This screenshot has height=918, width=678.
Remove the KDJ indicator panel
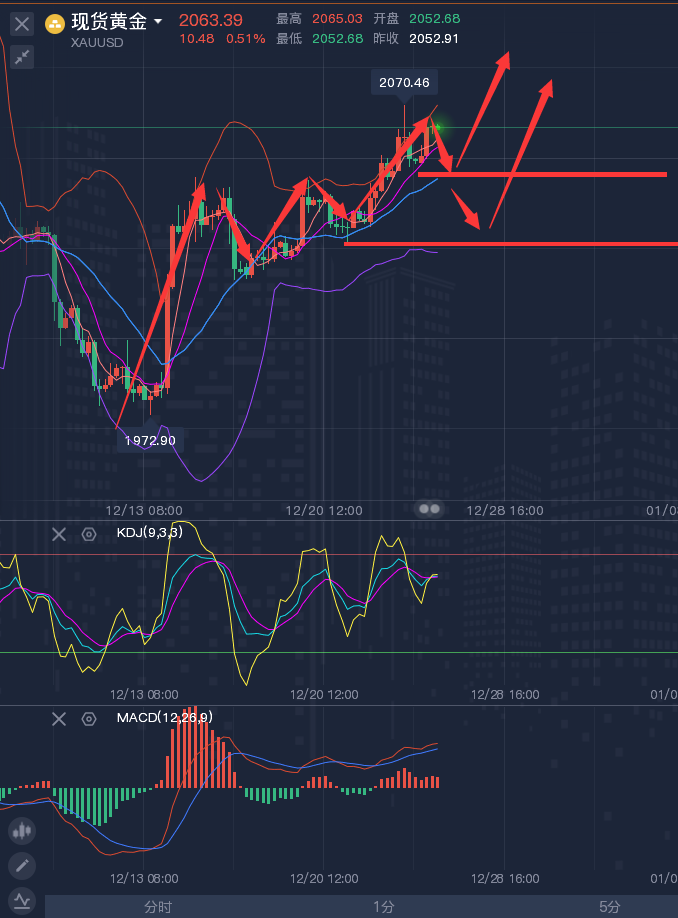(x=59, y=534)
